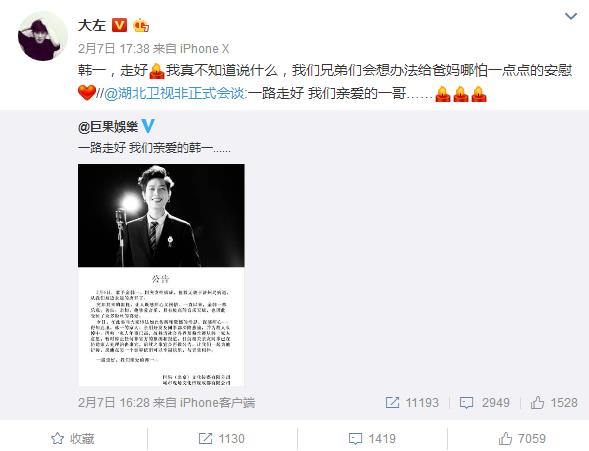Open the original post's 2月7日 16:28 timestamp
Screen dimensions: 589x451
pos(114,403)
